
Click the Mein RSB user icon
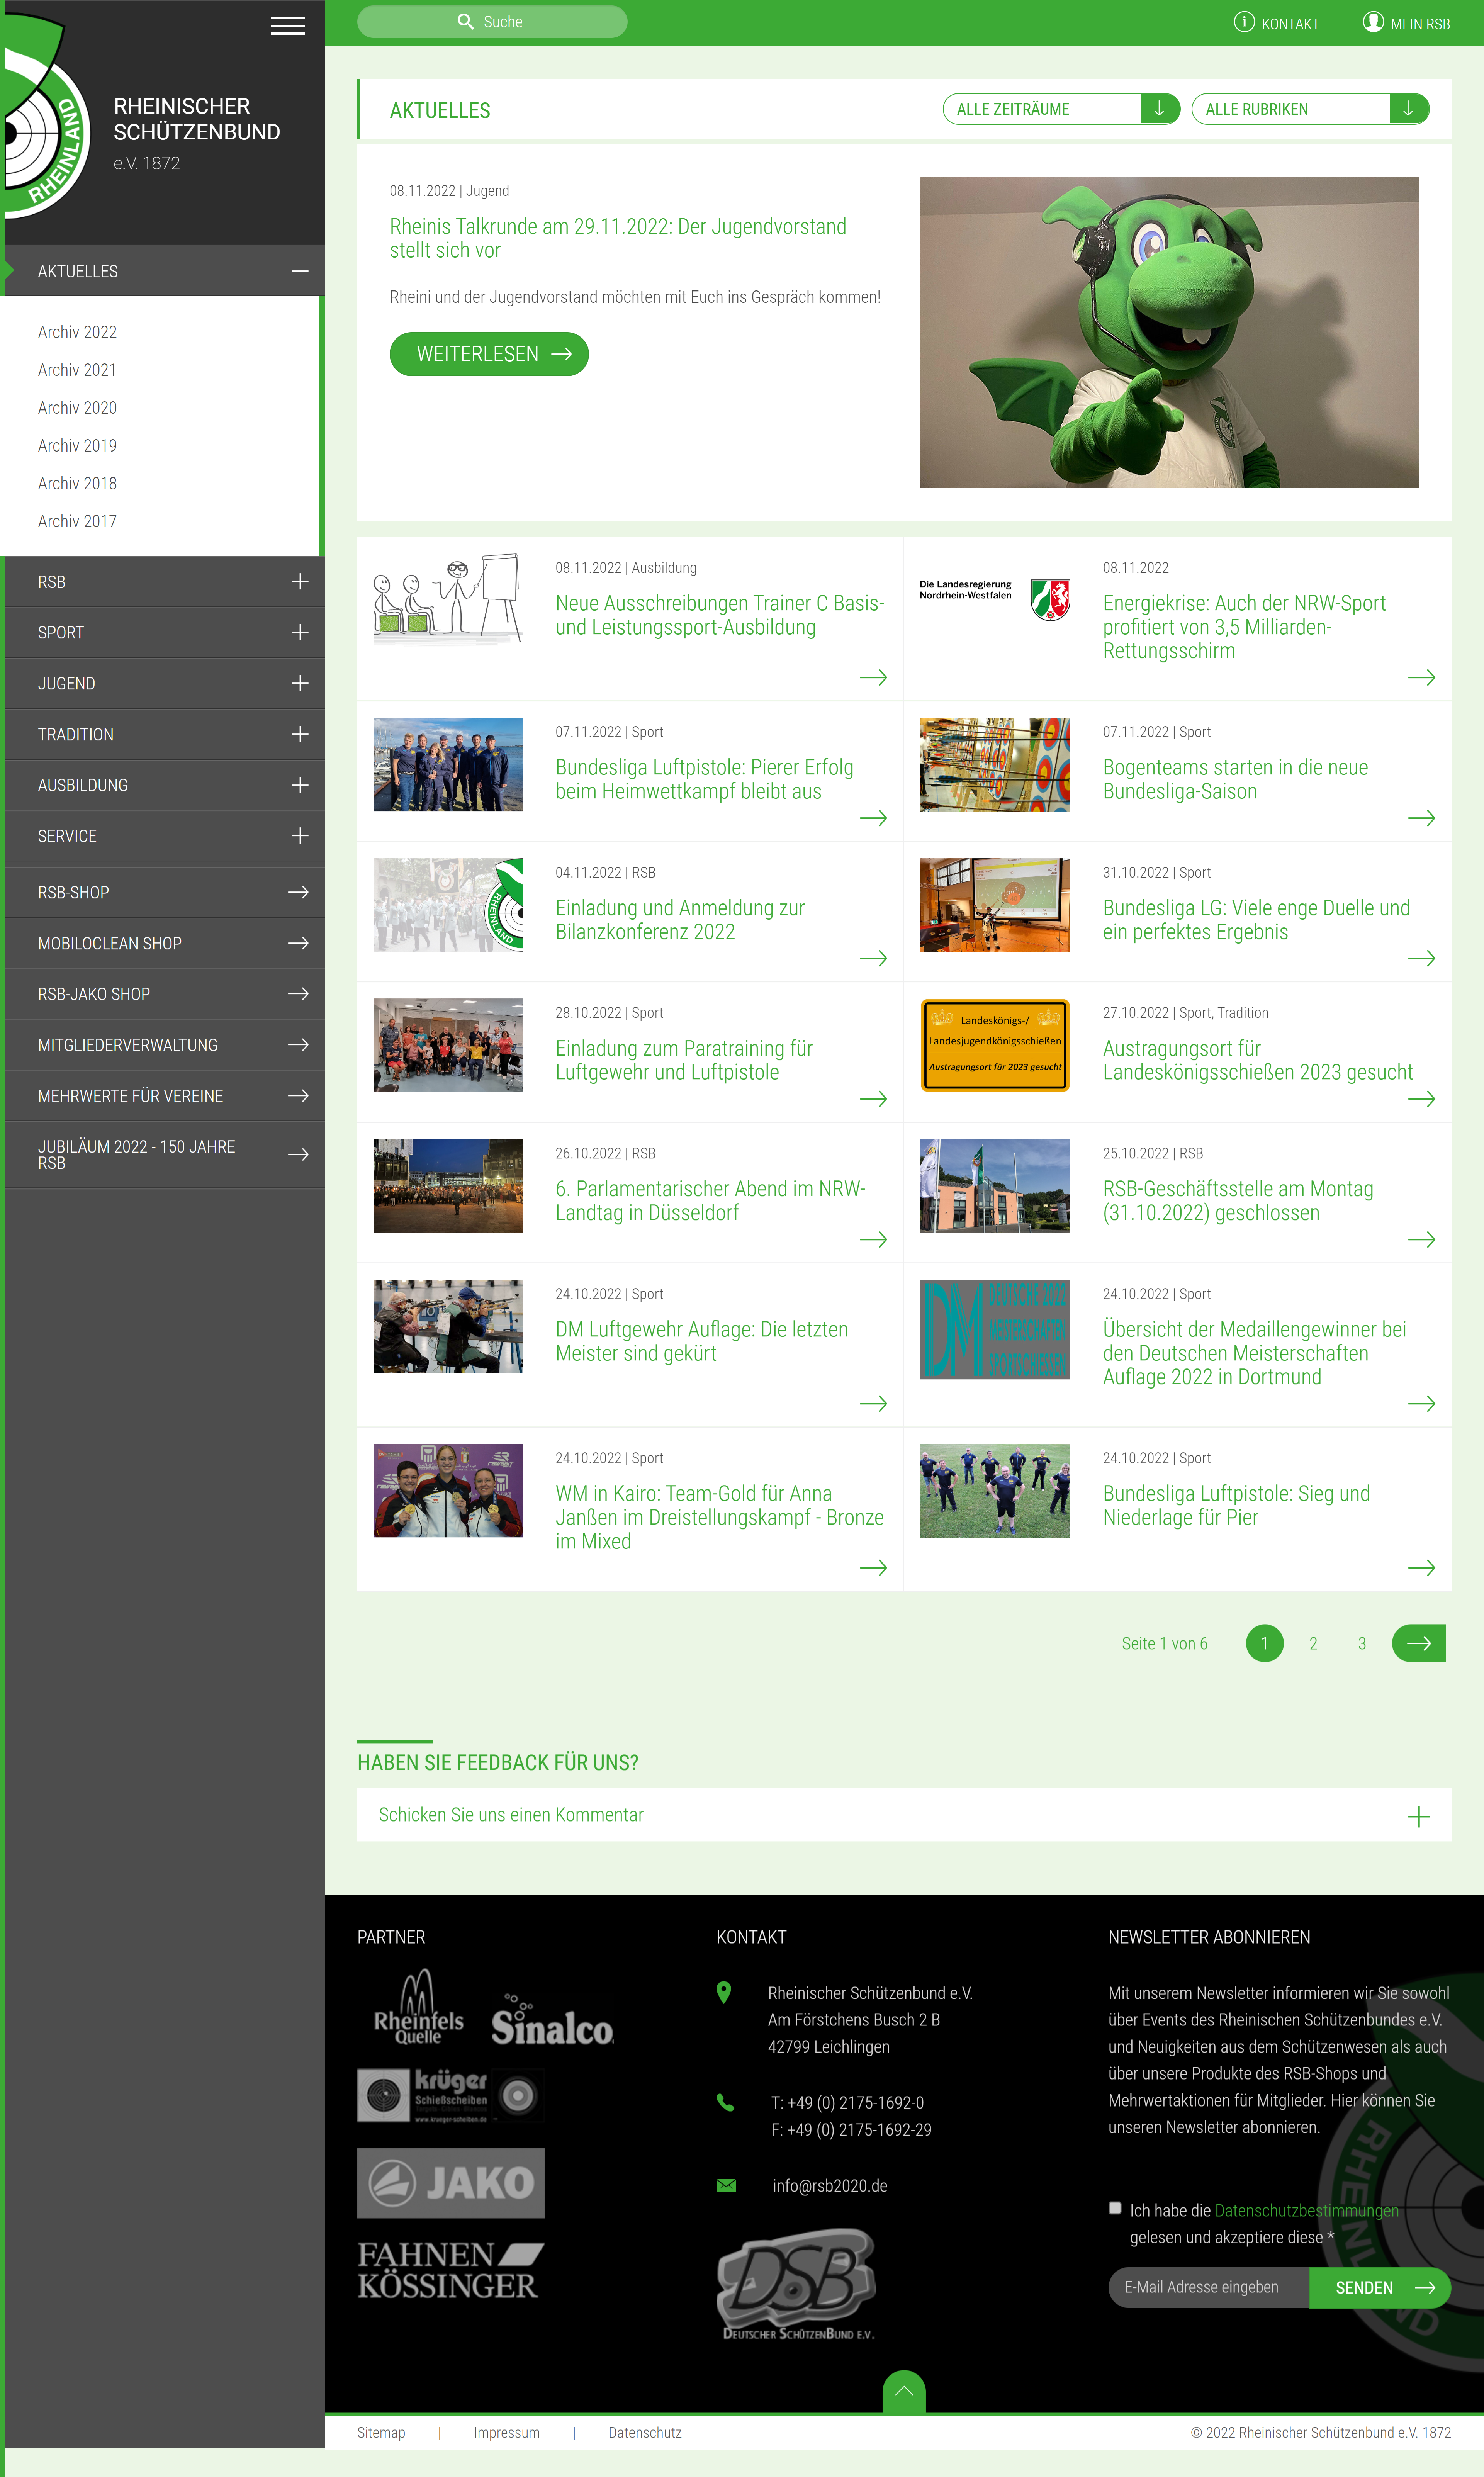[1373, 22]
